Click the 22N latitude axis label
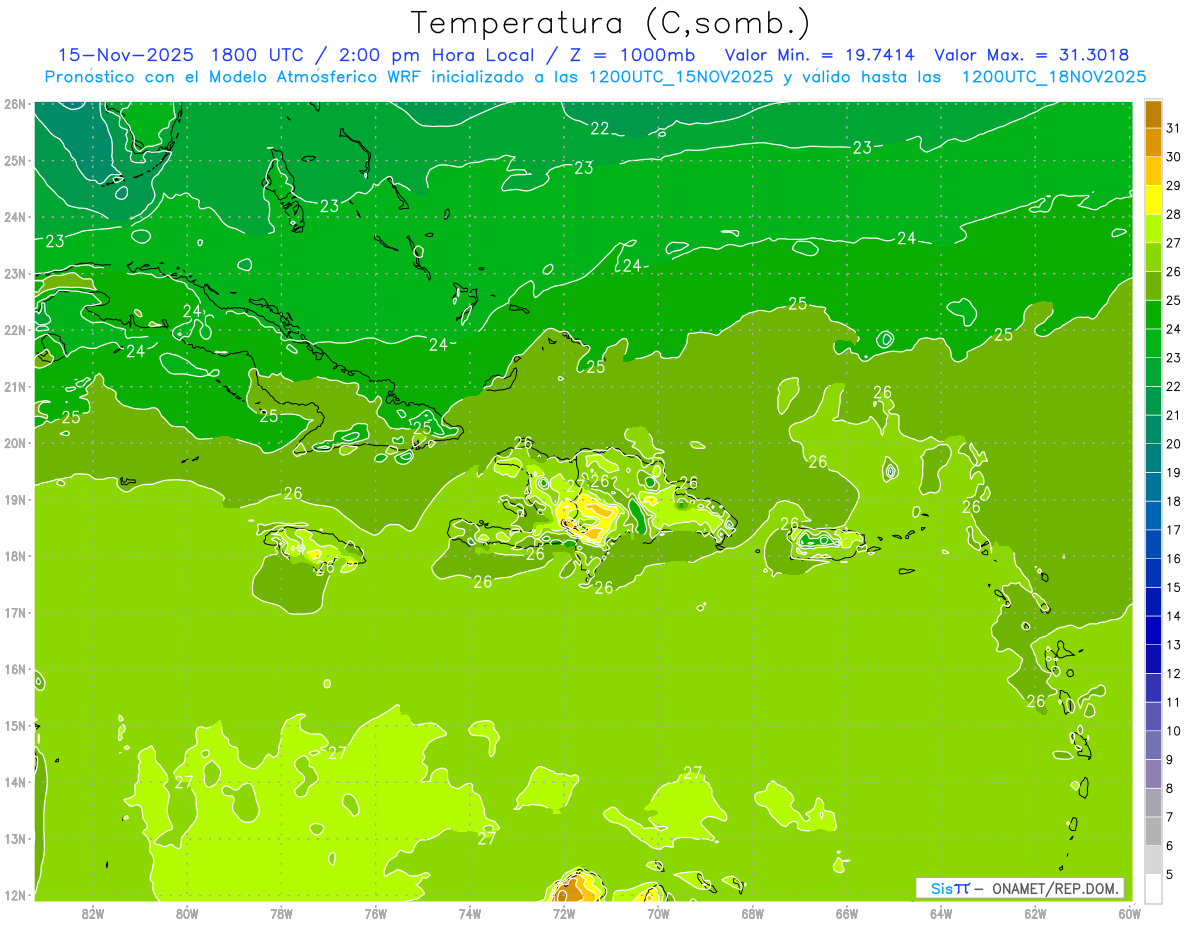The image size is (1200, 927). (15, 330)
